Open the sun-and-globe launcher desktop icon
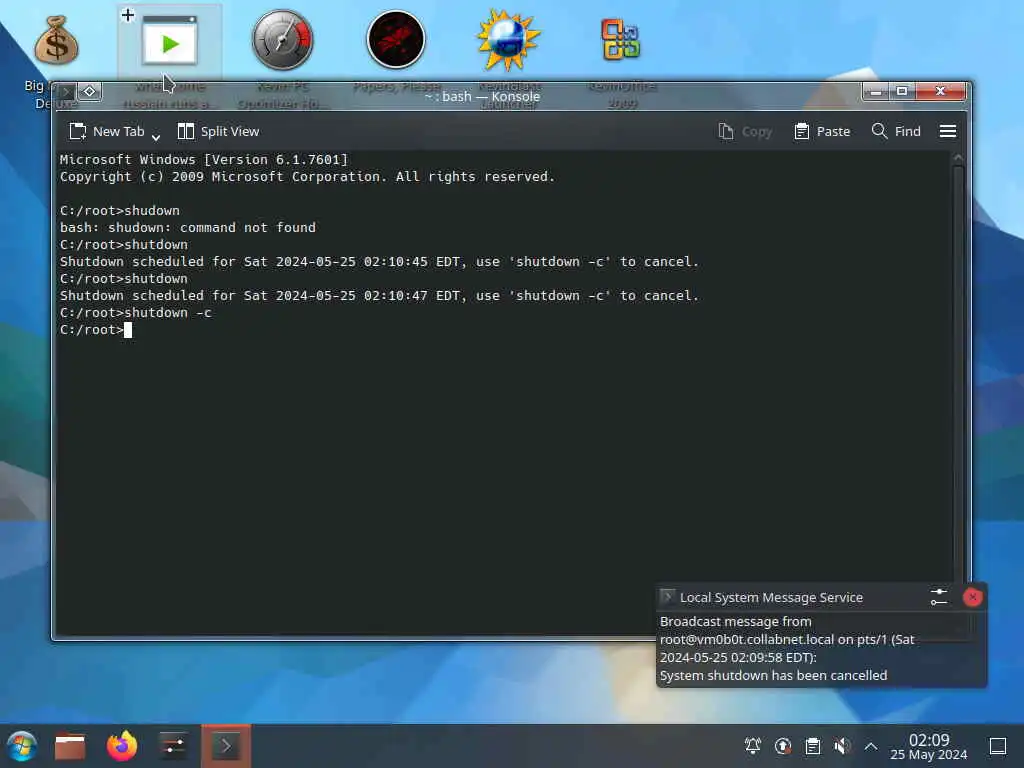 (x=509, y=40)
